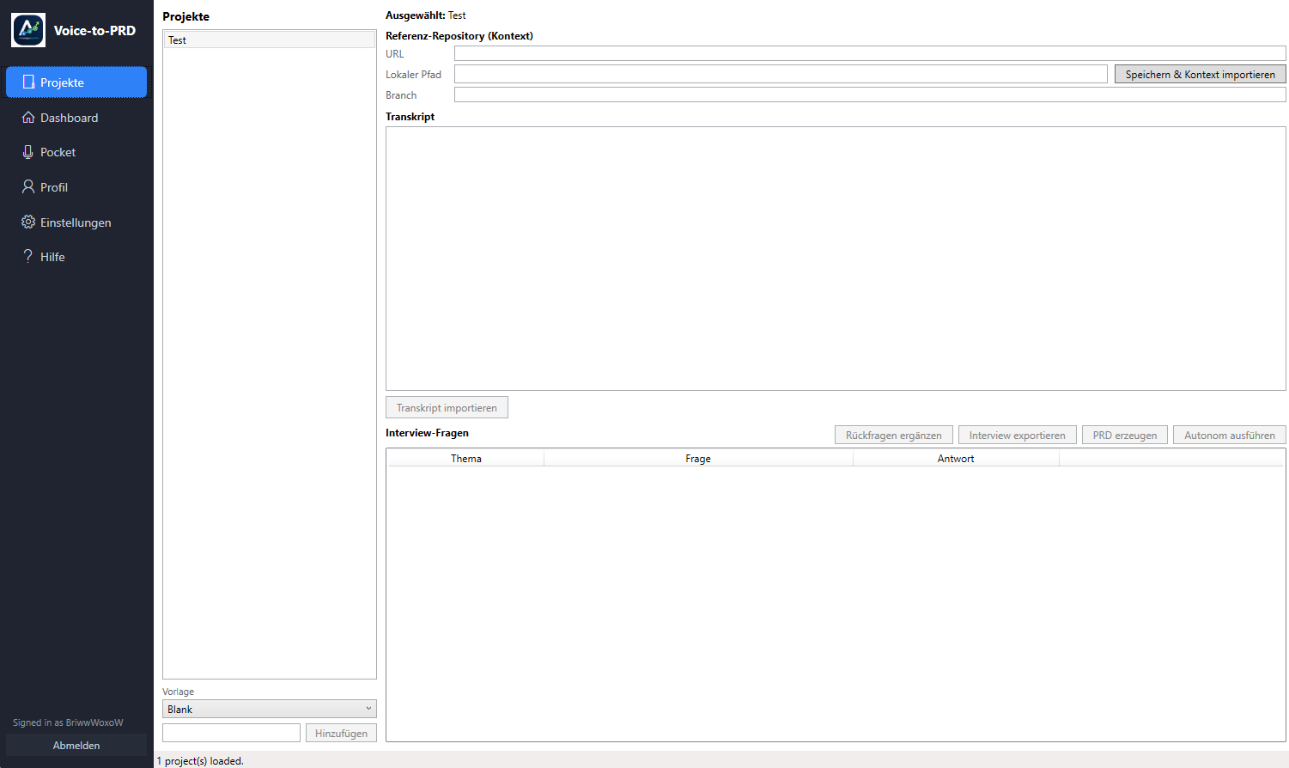The height and width of the screenshot is (768, 1289).
Task: Click Transkript importieren button
Action: pyautogui.click(x=447, y=408)
